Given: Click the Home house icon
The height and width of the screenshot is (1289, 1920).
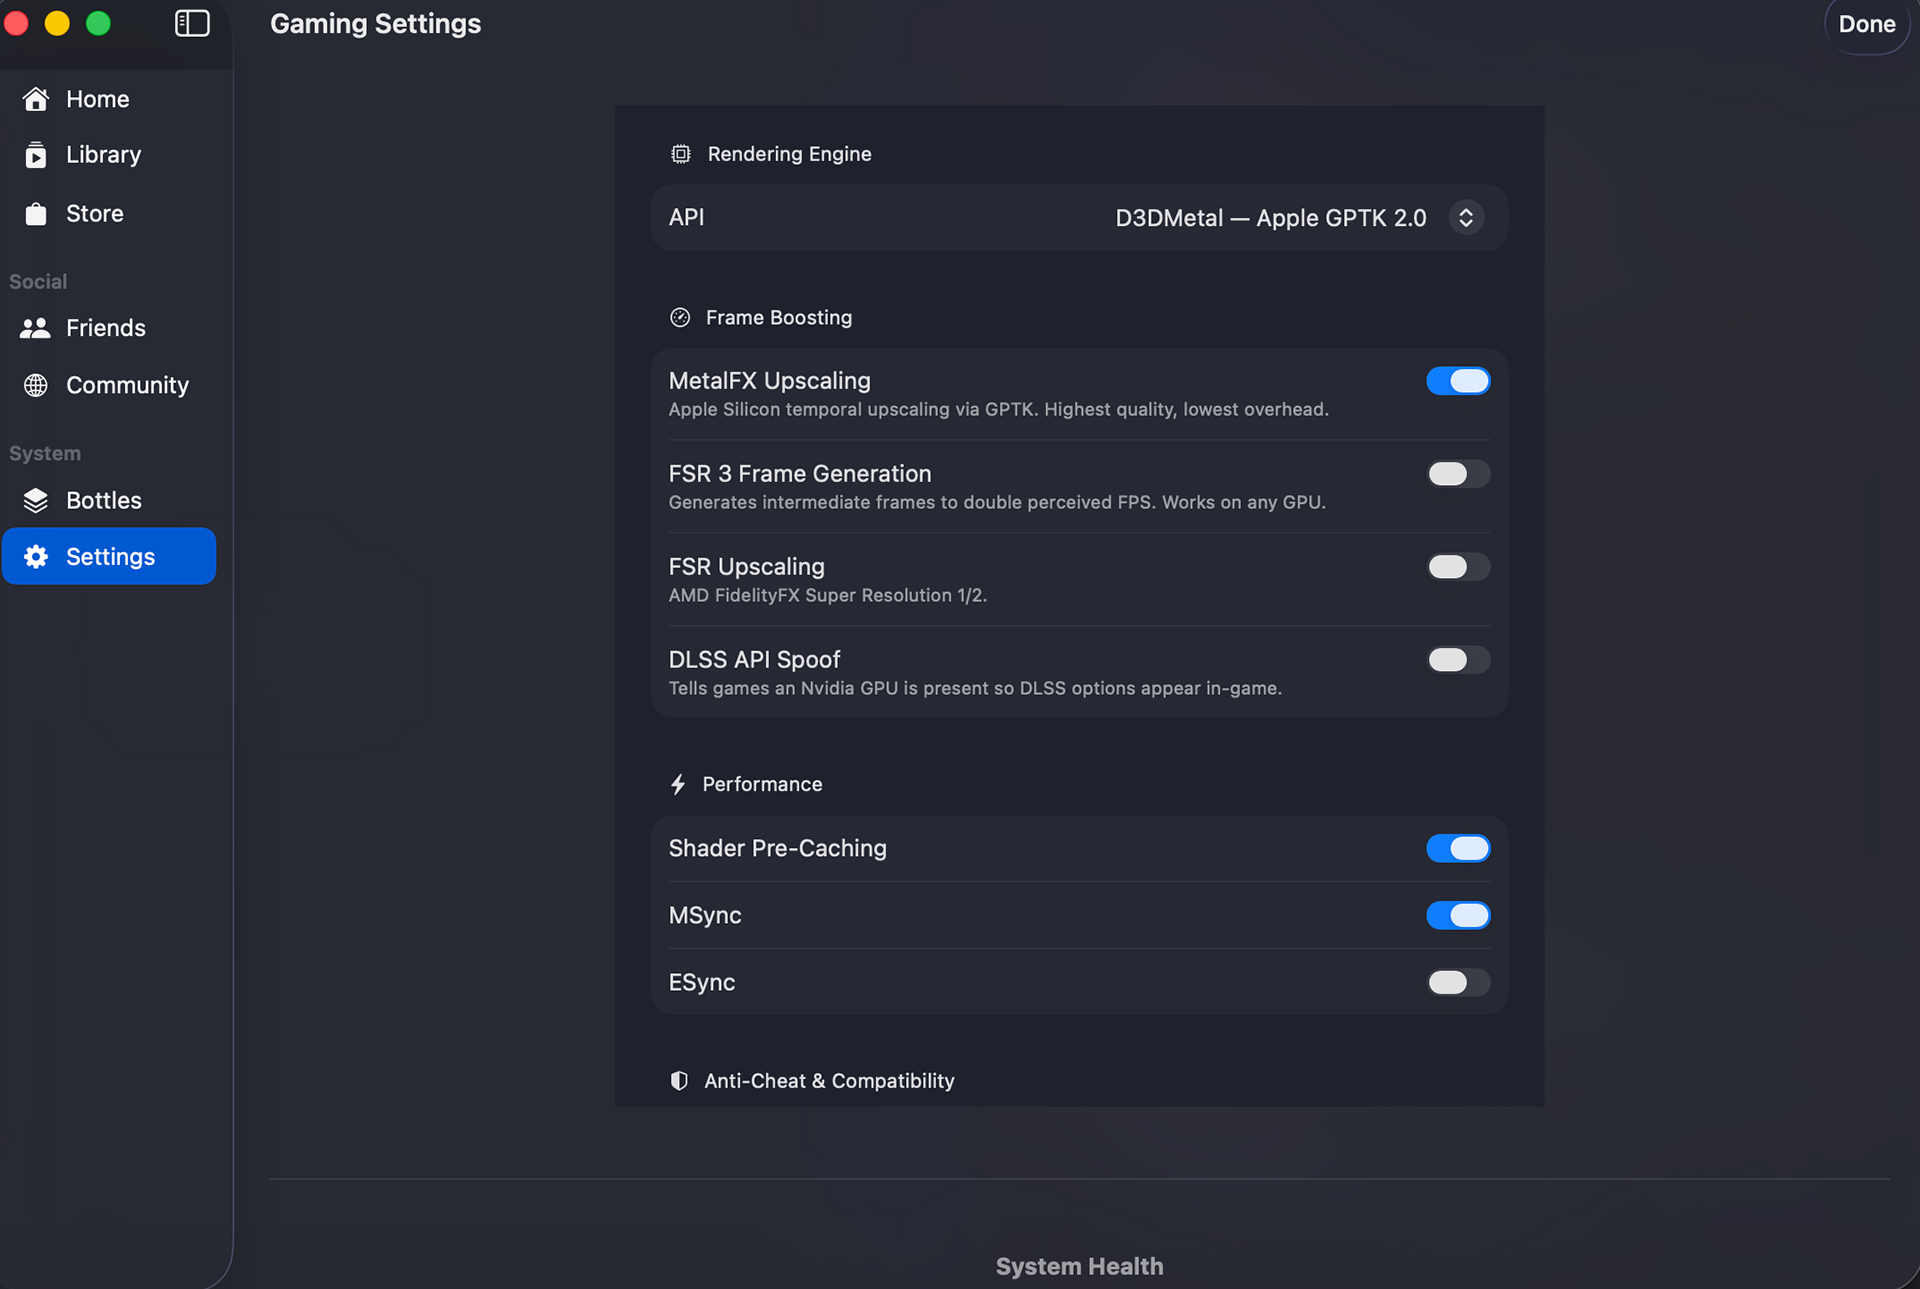Looking at the screenshot, I should click(x=36, y=99).
